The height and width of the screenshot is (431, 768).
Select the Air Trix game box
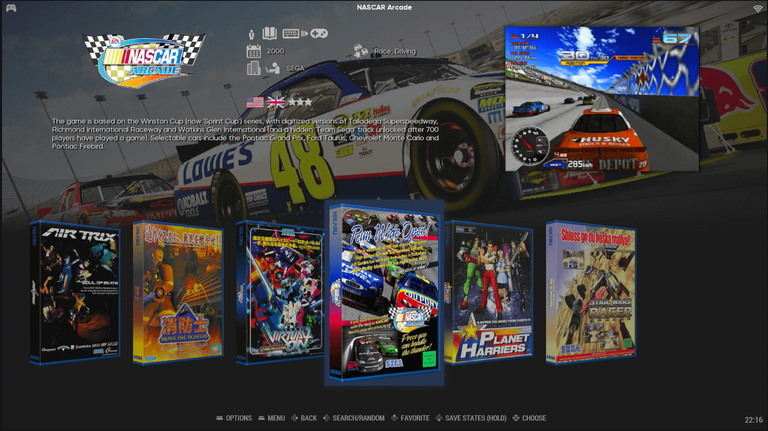pyautogui.click(x=75, y=292)
